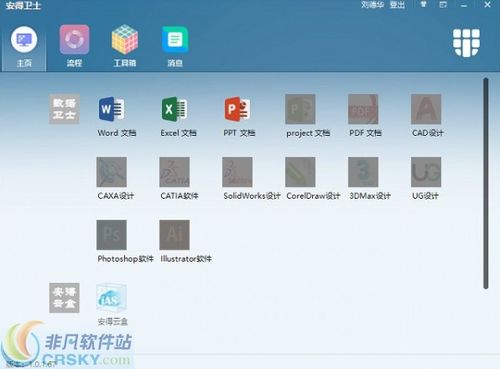The width and height of the screenshot is (500, 369).
Task: Open the Excel 文档 icon
Action: pos(174,109)
